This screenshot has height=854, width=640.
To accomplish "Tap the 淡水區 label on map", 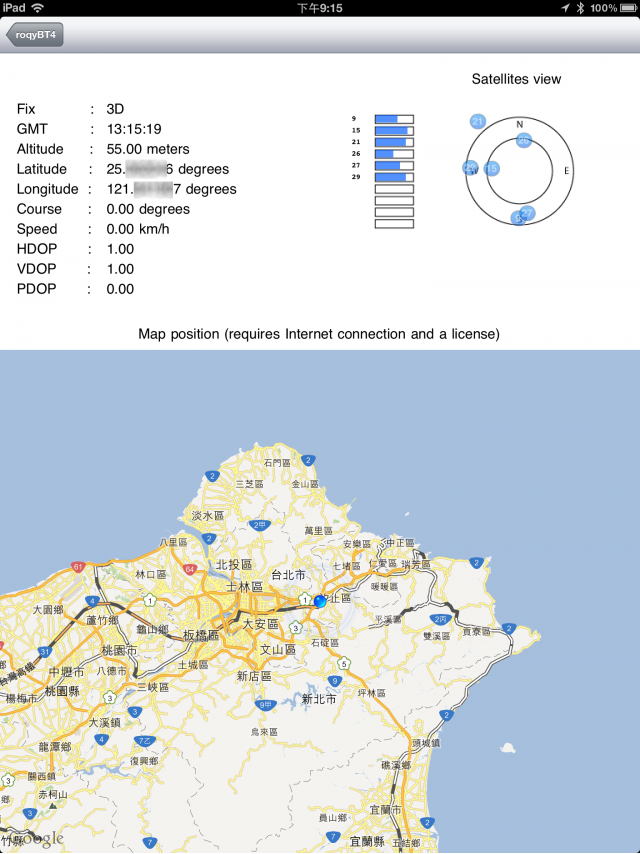I will (x=208, y=515).
